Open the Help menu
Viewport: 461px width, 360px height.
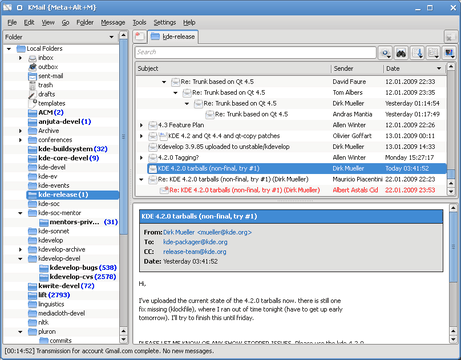tap(189, 22)
